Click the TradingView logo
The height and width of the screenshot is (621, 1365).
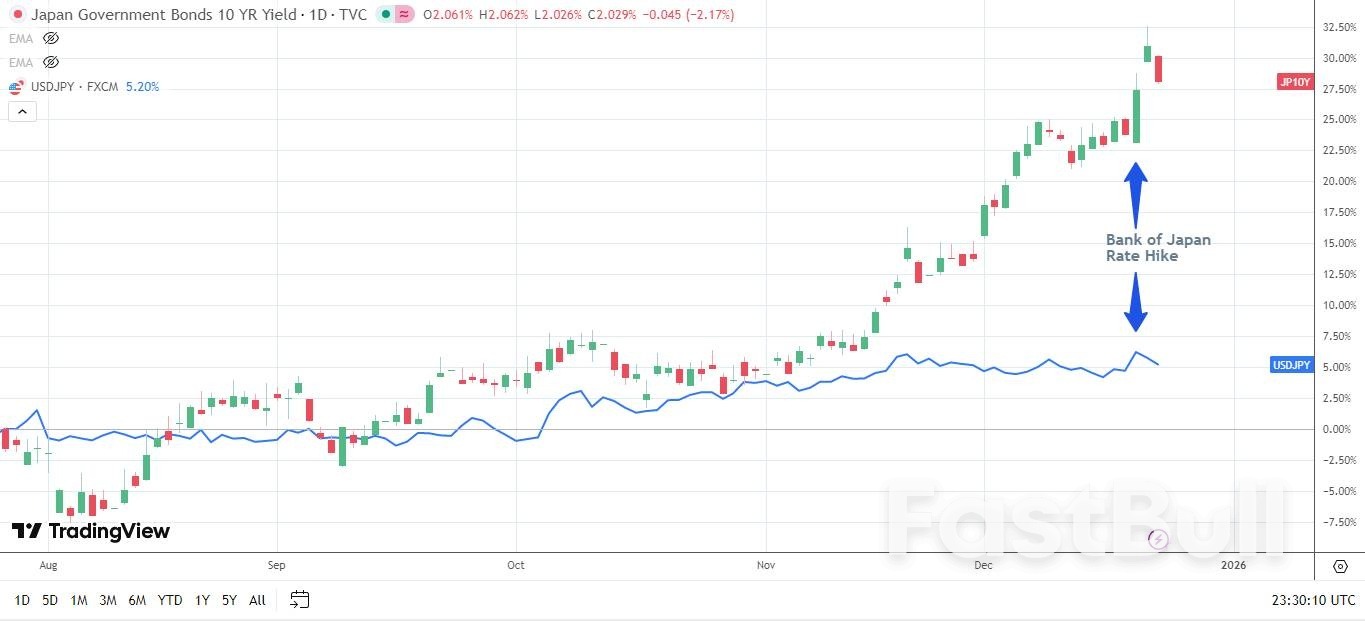[x=91, y=531]
